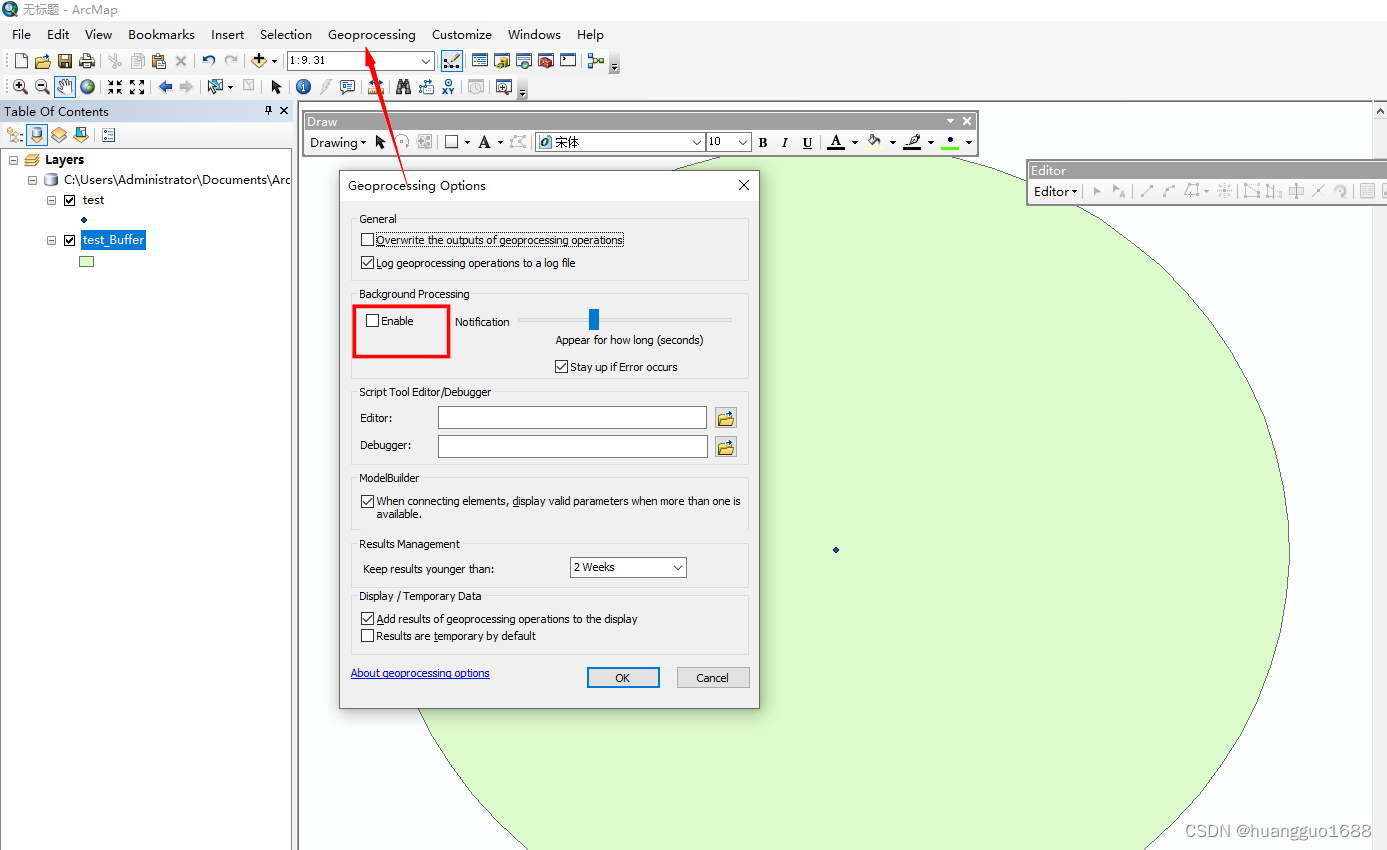Adjust the Notification duration slider
Screen dimensions: 1387x850
tap(594, 319)
